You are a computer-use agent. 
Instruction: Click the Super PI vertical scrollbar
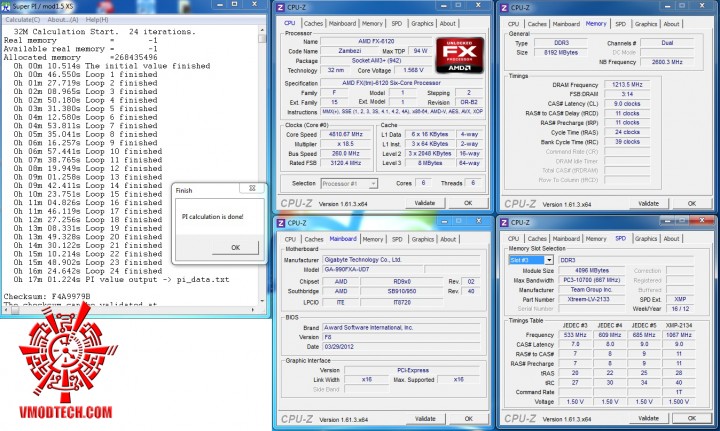262,165
